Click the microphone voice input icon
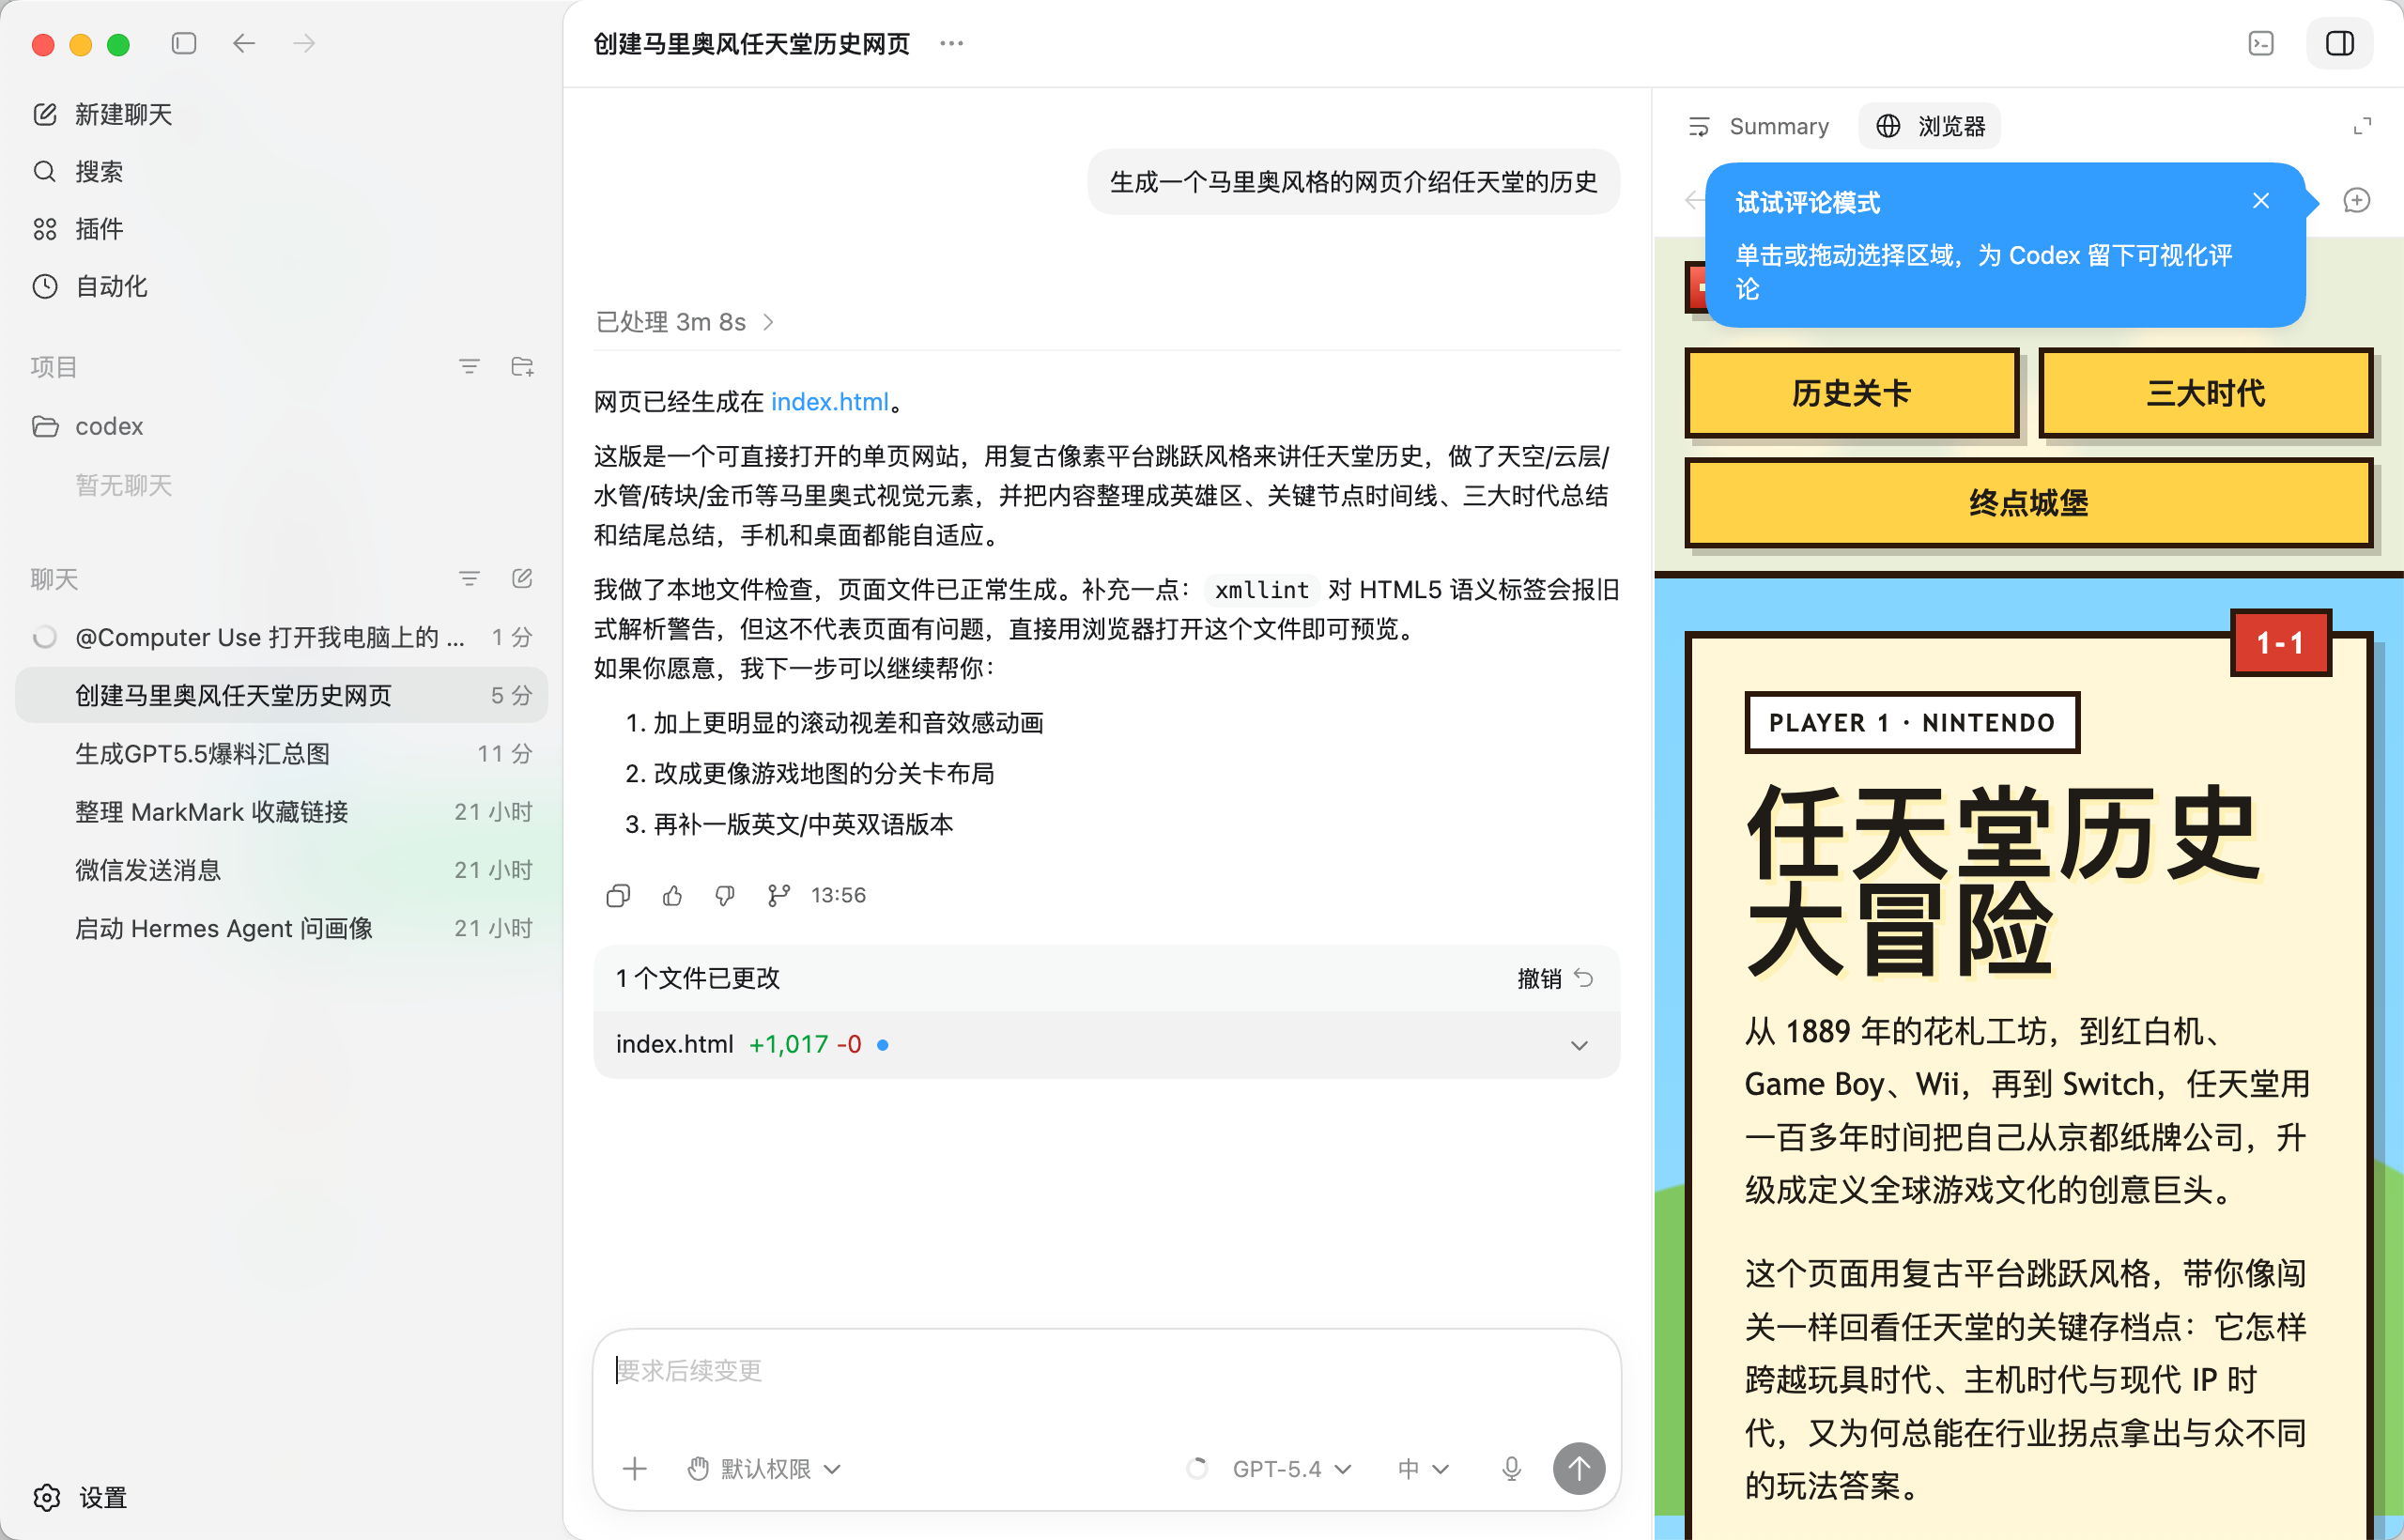Screen dimensions: 2404x1540 (1511, 1468)
